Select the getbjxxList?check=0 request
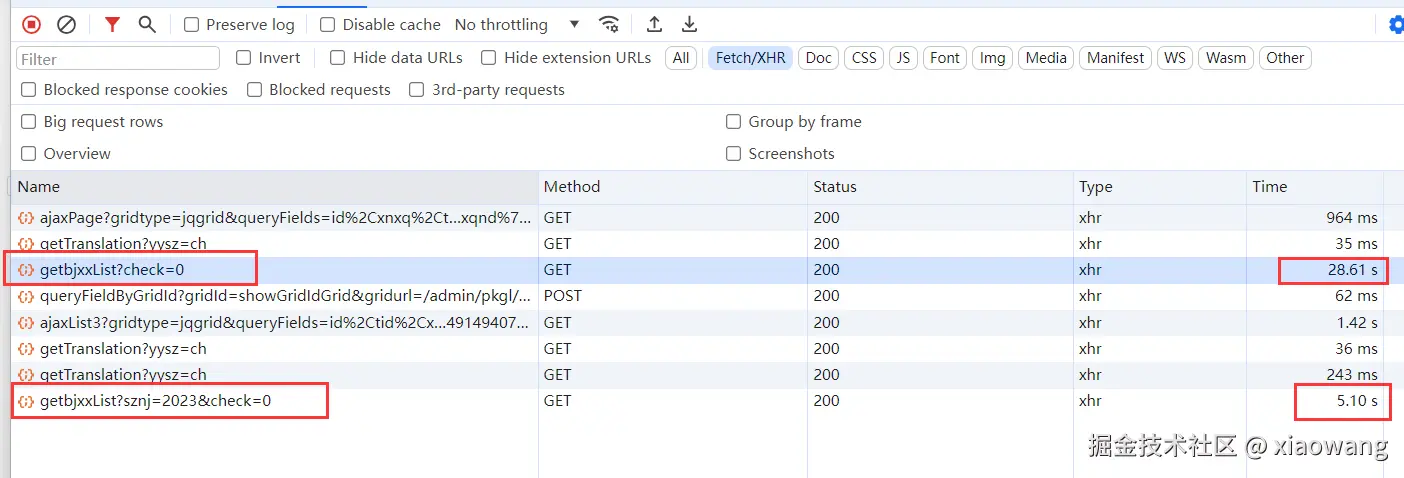The image size is (1404, 478). (x=112, y=270)
